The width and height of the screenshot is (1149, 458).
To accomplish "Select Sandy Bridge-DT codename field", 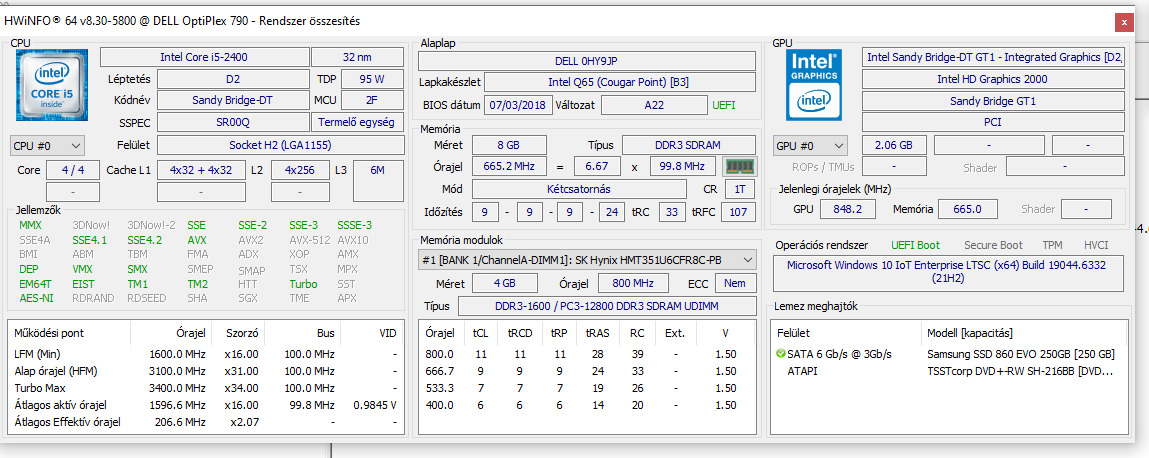I will [234, 100].
